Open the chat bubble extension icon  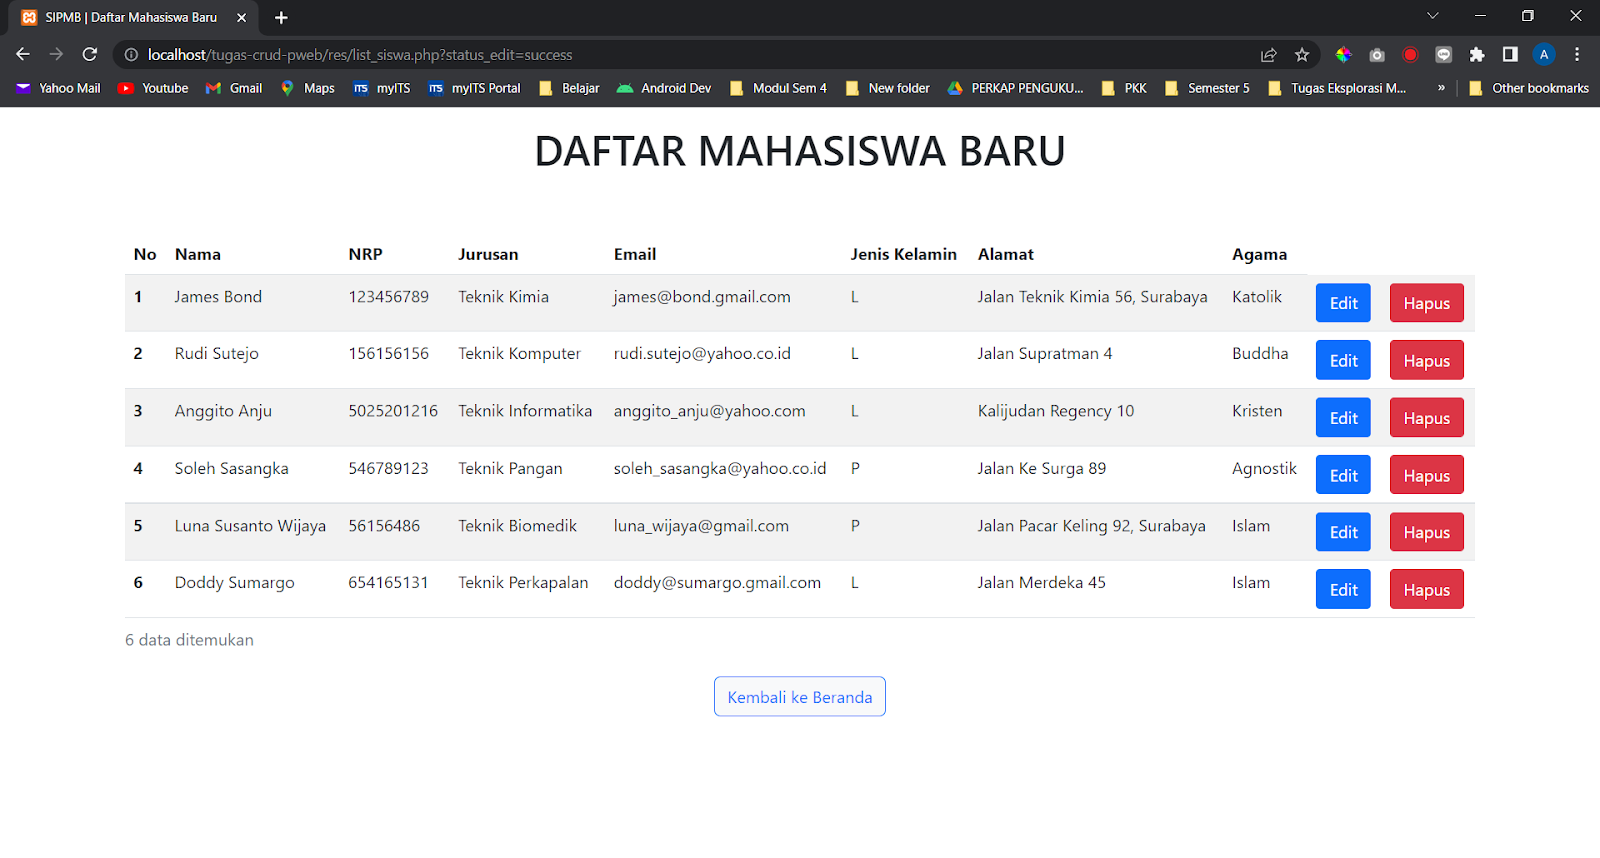pos(1443,55)
